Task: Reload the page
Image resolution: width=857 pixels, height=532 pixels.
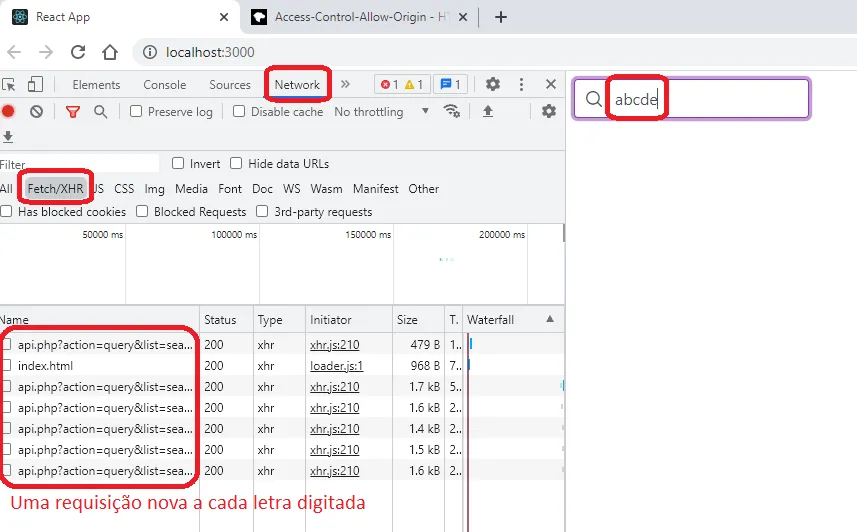Action: (x=78, y=52)
